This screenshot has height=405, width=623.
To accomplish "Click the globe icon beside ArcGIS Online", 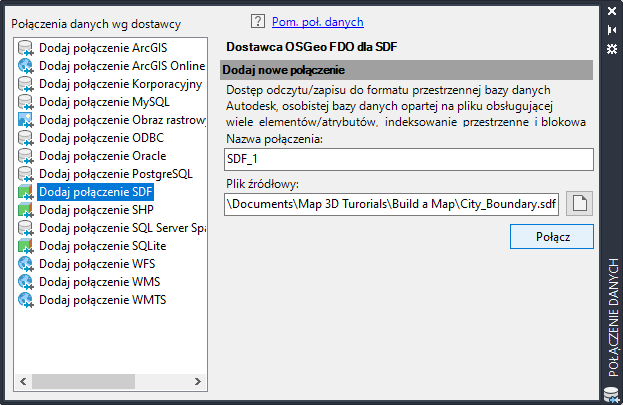I will [x=26, y=66].
